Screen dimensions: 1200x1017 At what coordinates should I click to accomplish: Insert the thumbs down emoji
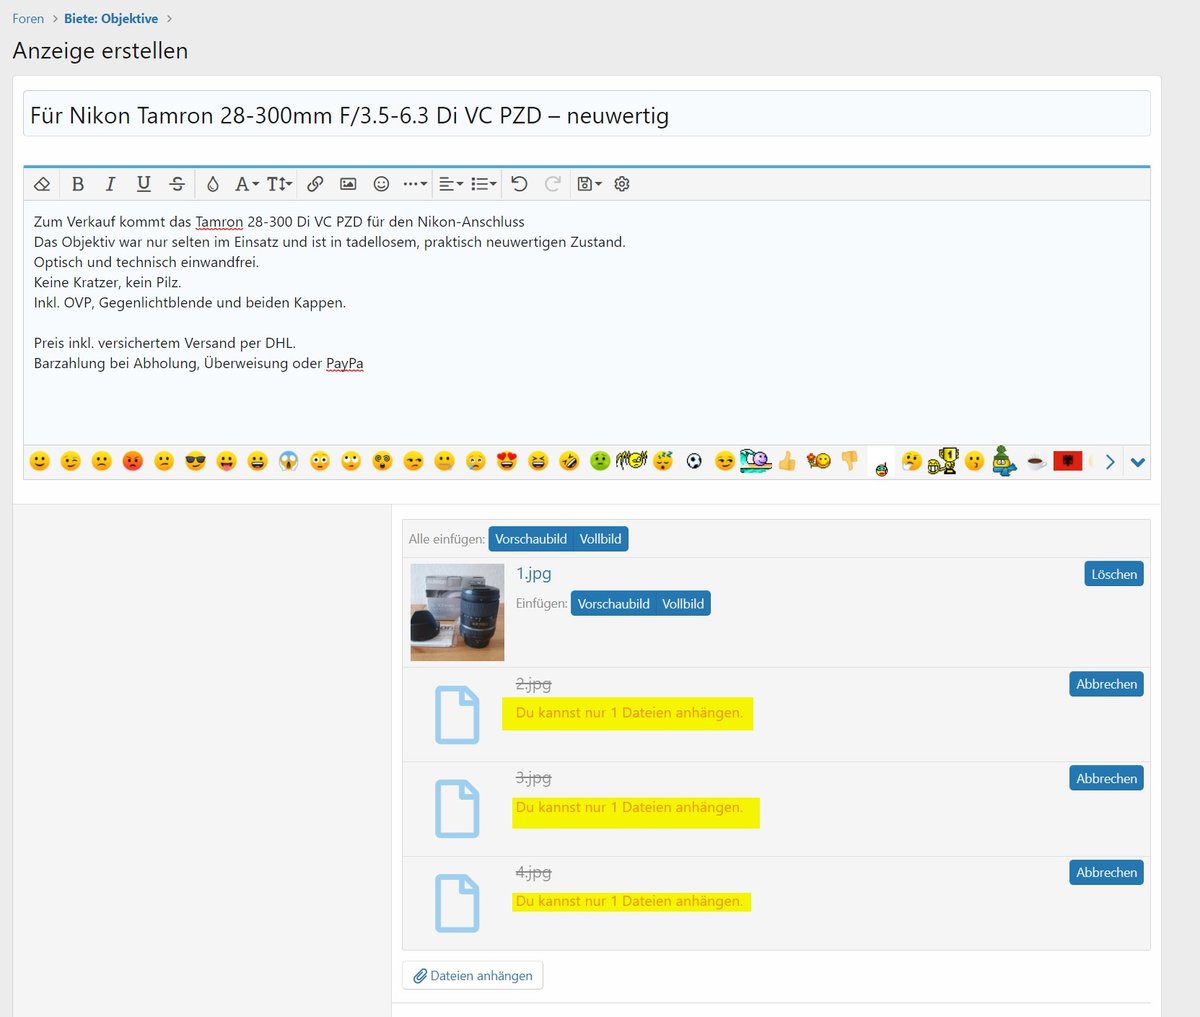coord(850,461)
